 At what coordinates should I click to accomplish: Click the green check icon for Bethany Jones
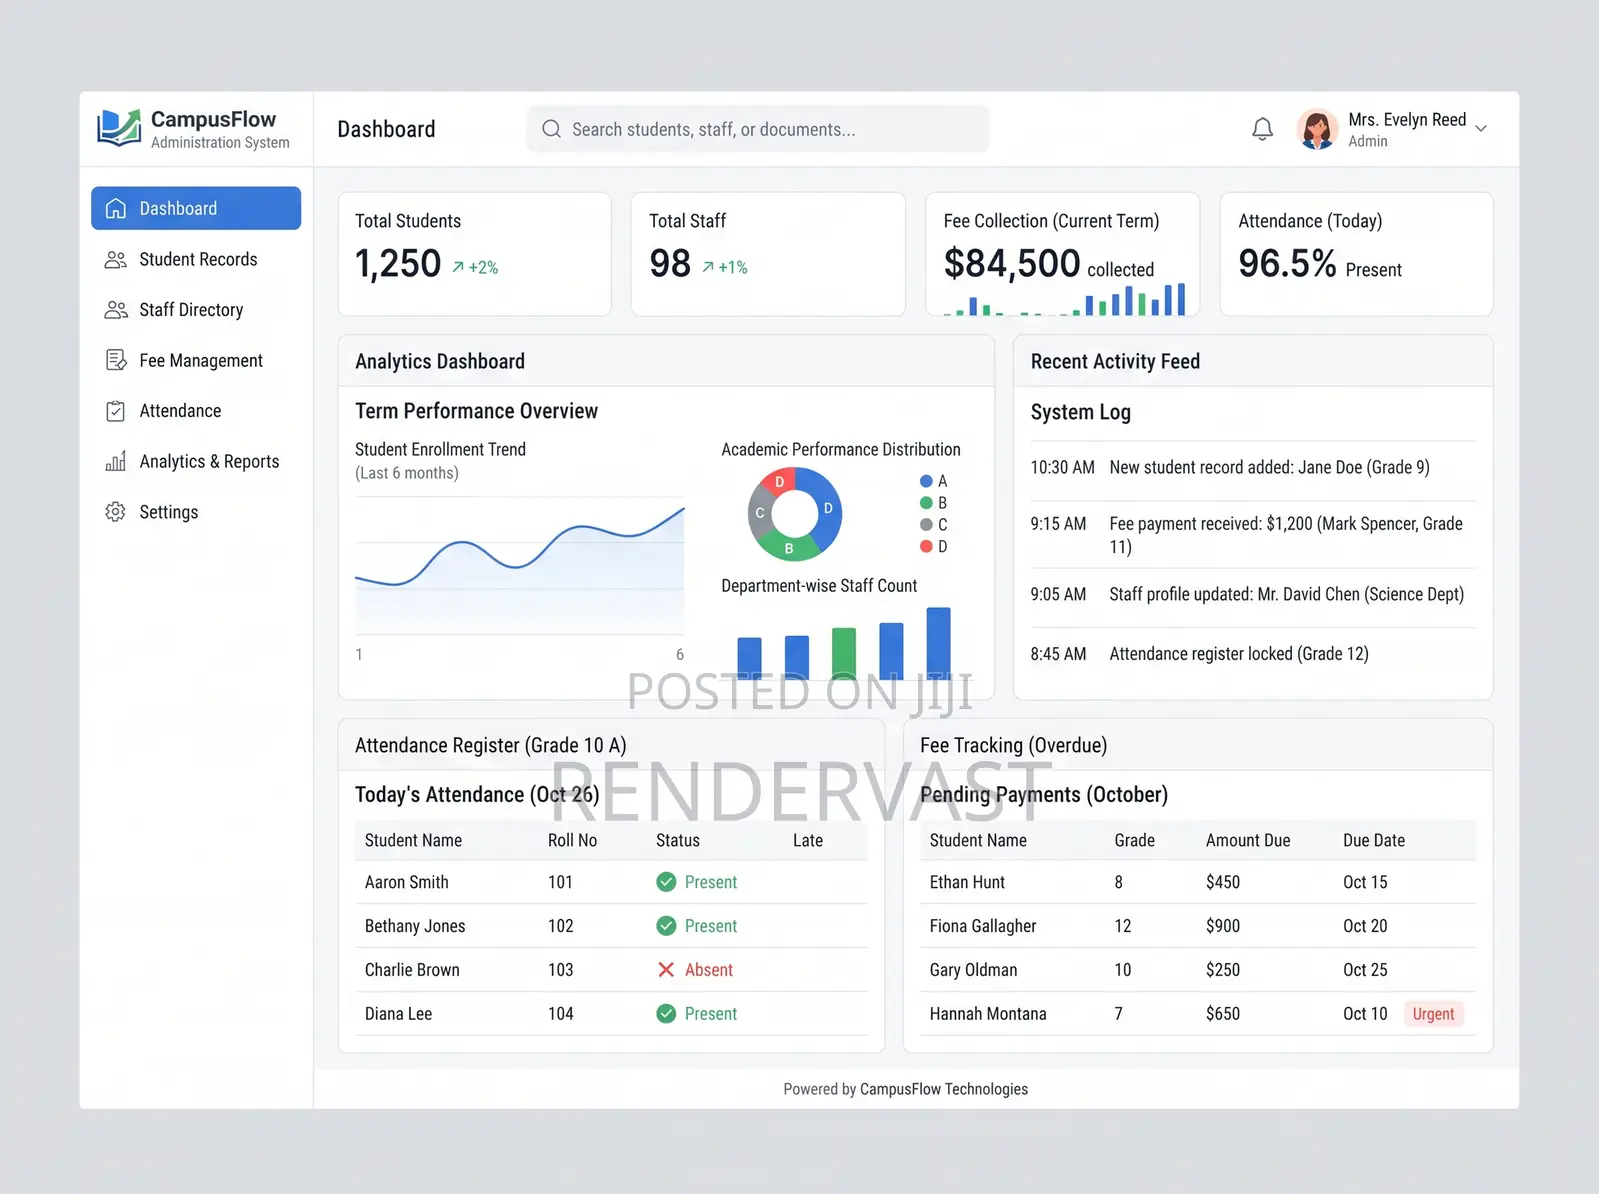coord(666,926)
